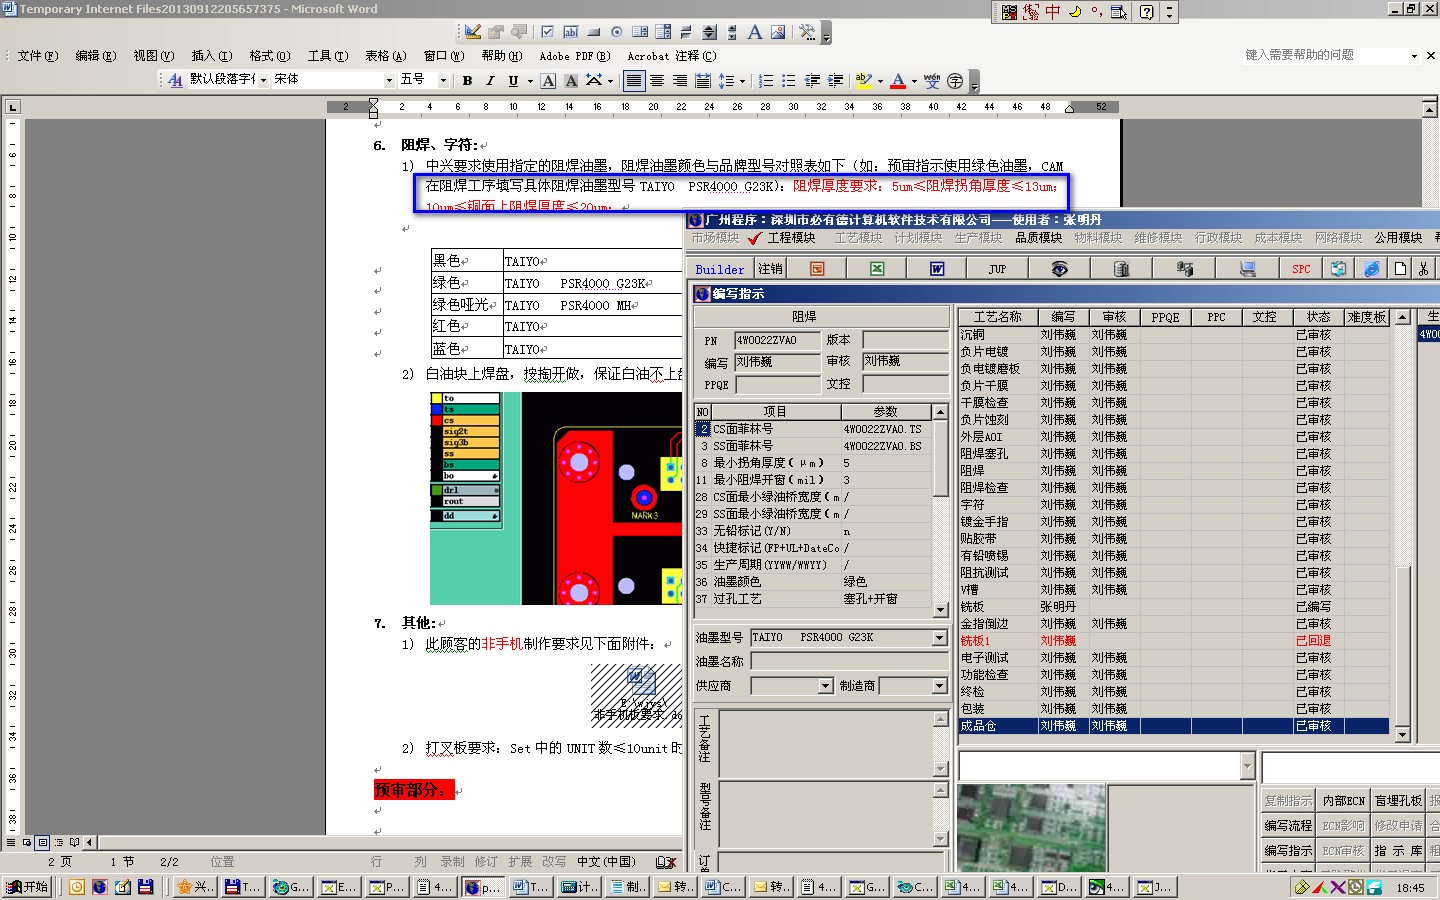
Task: Open the SPC tool in Builder toolbar
Action: pos(1300,269)
